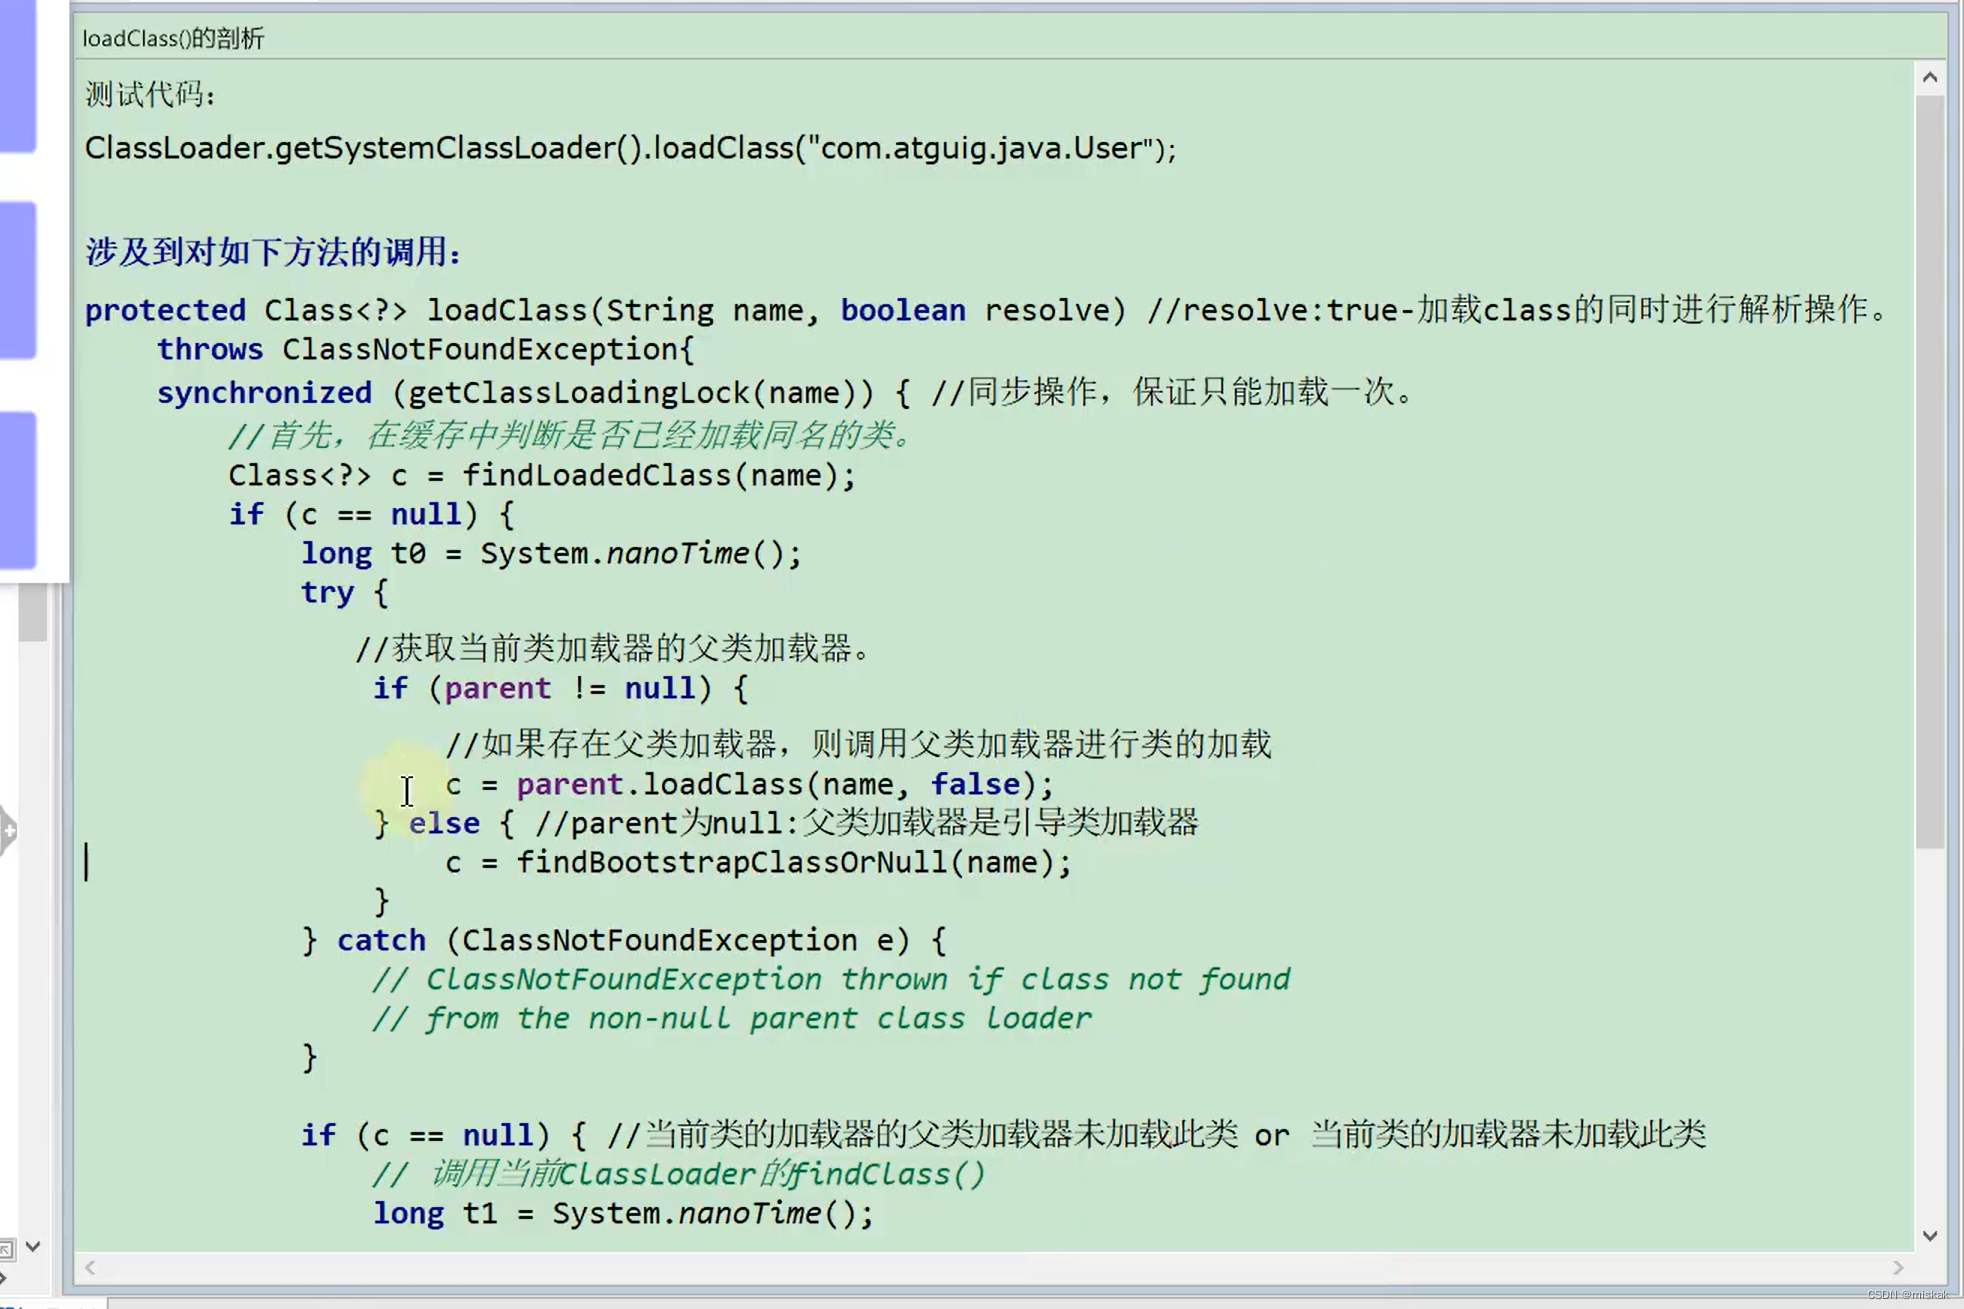Click the horizontal scrollbar right arrow
The height and width of the screenshot is (1309, 1964).
coord(1898,1267)
